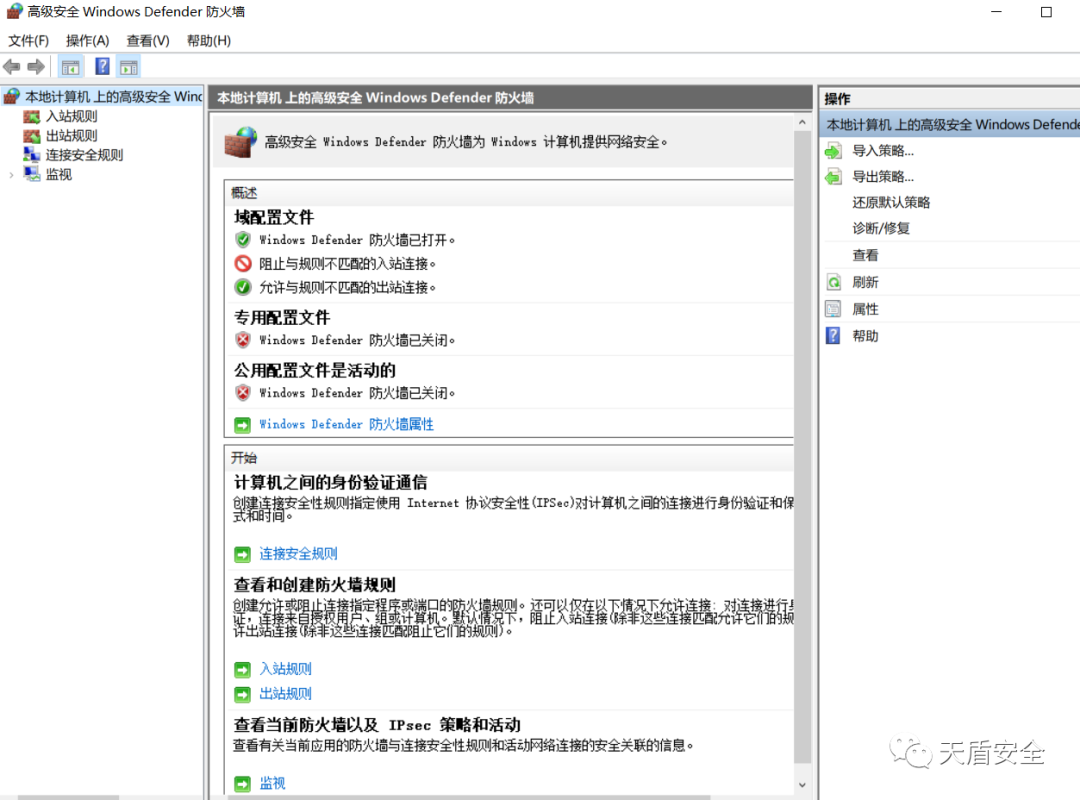Open the 查看 submenu in the actions pane
The image size is (1080, 800).
point(865,256)
